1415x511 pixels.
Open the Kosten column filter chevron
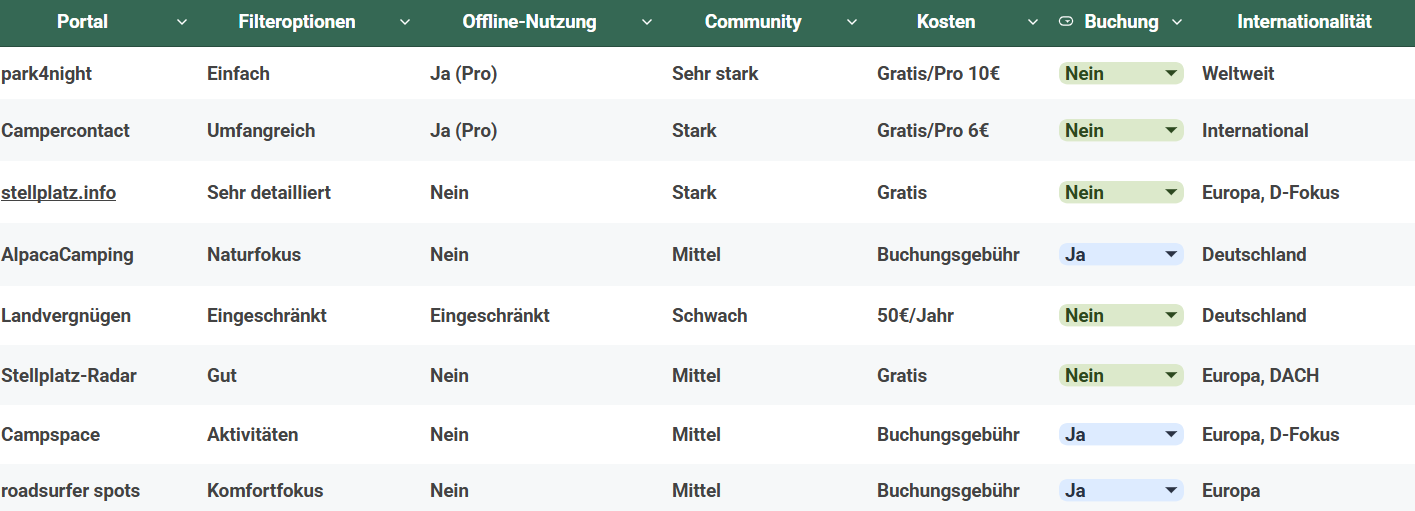point(1032,22)
